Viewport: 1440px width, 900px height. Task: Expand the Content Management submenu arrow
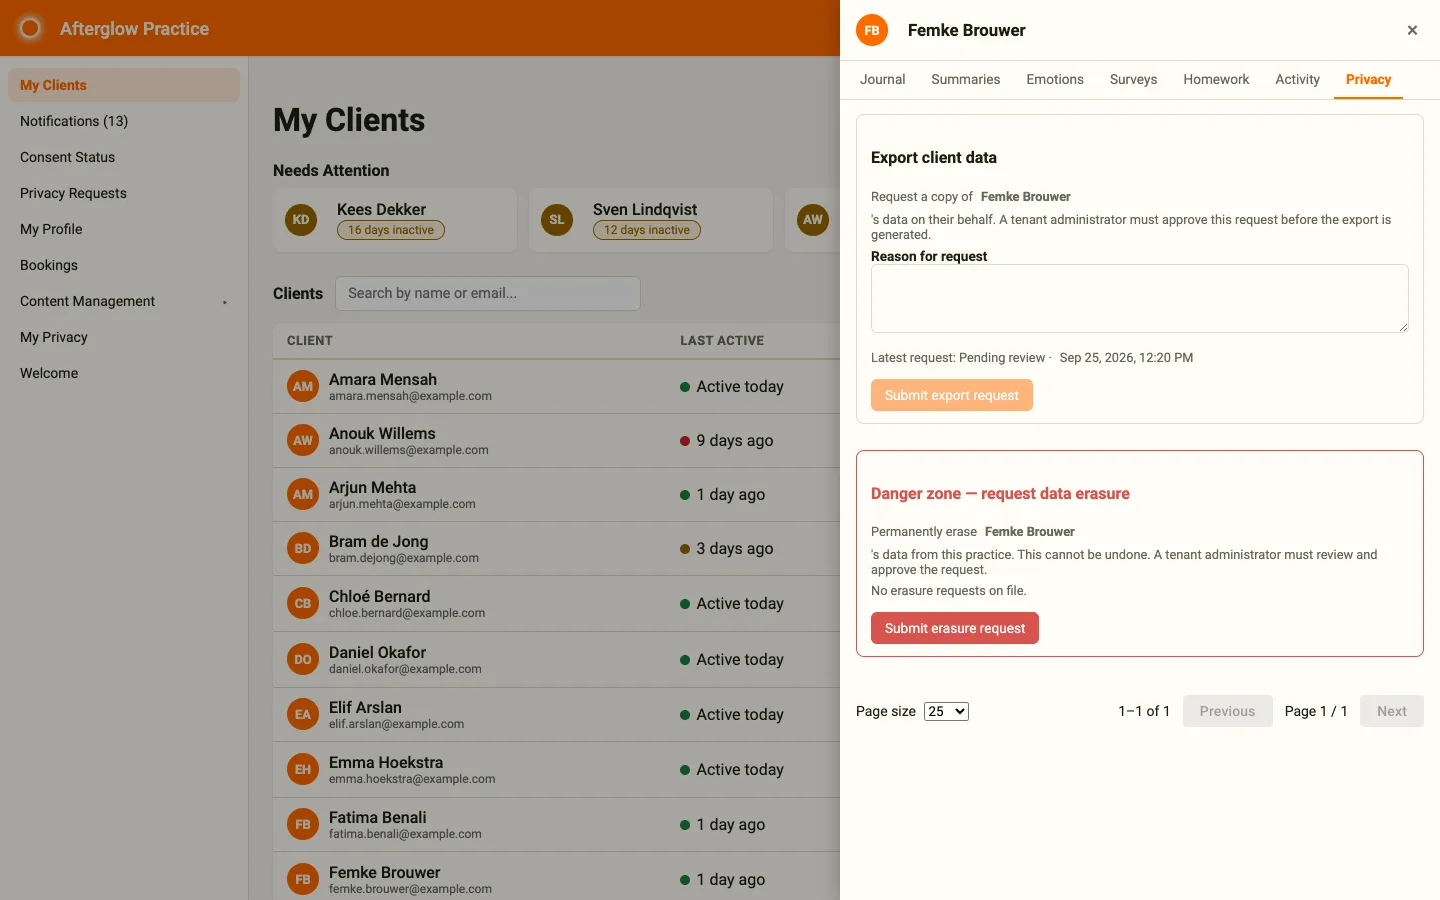tap(225, 302)
